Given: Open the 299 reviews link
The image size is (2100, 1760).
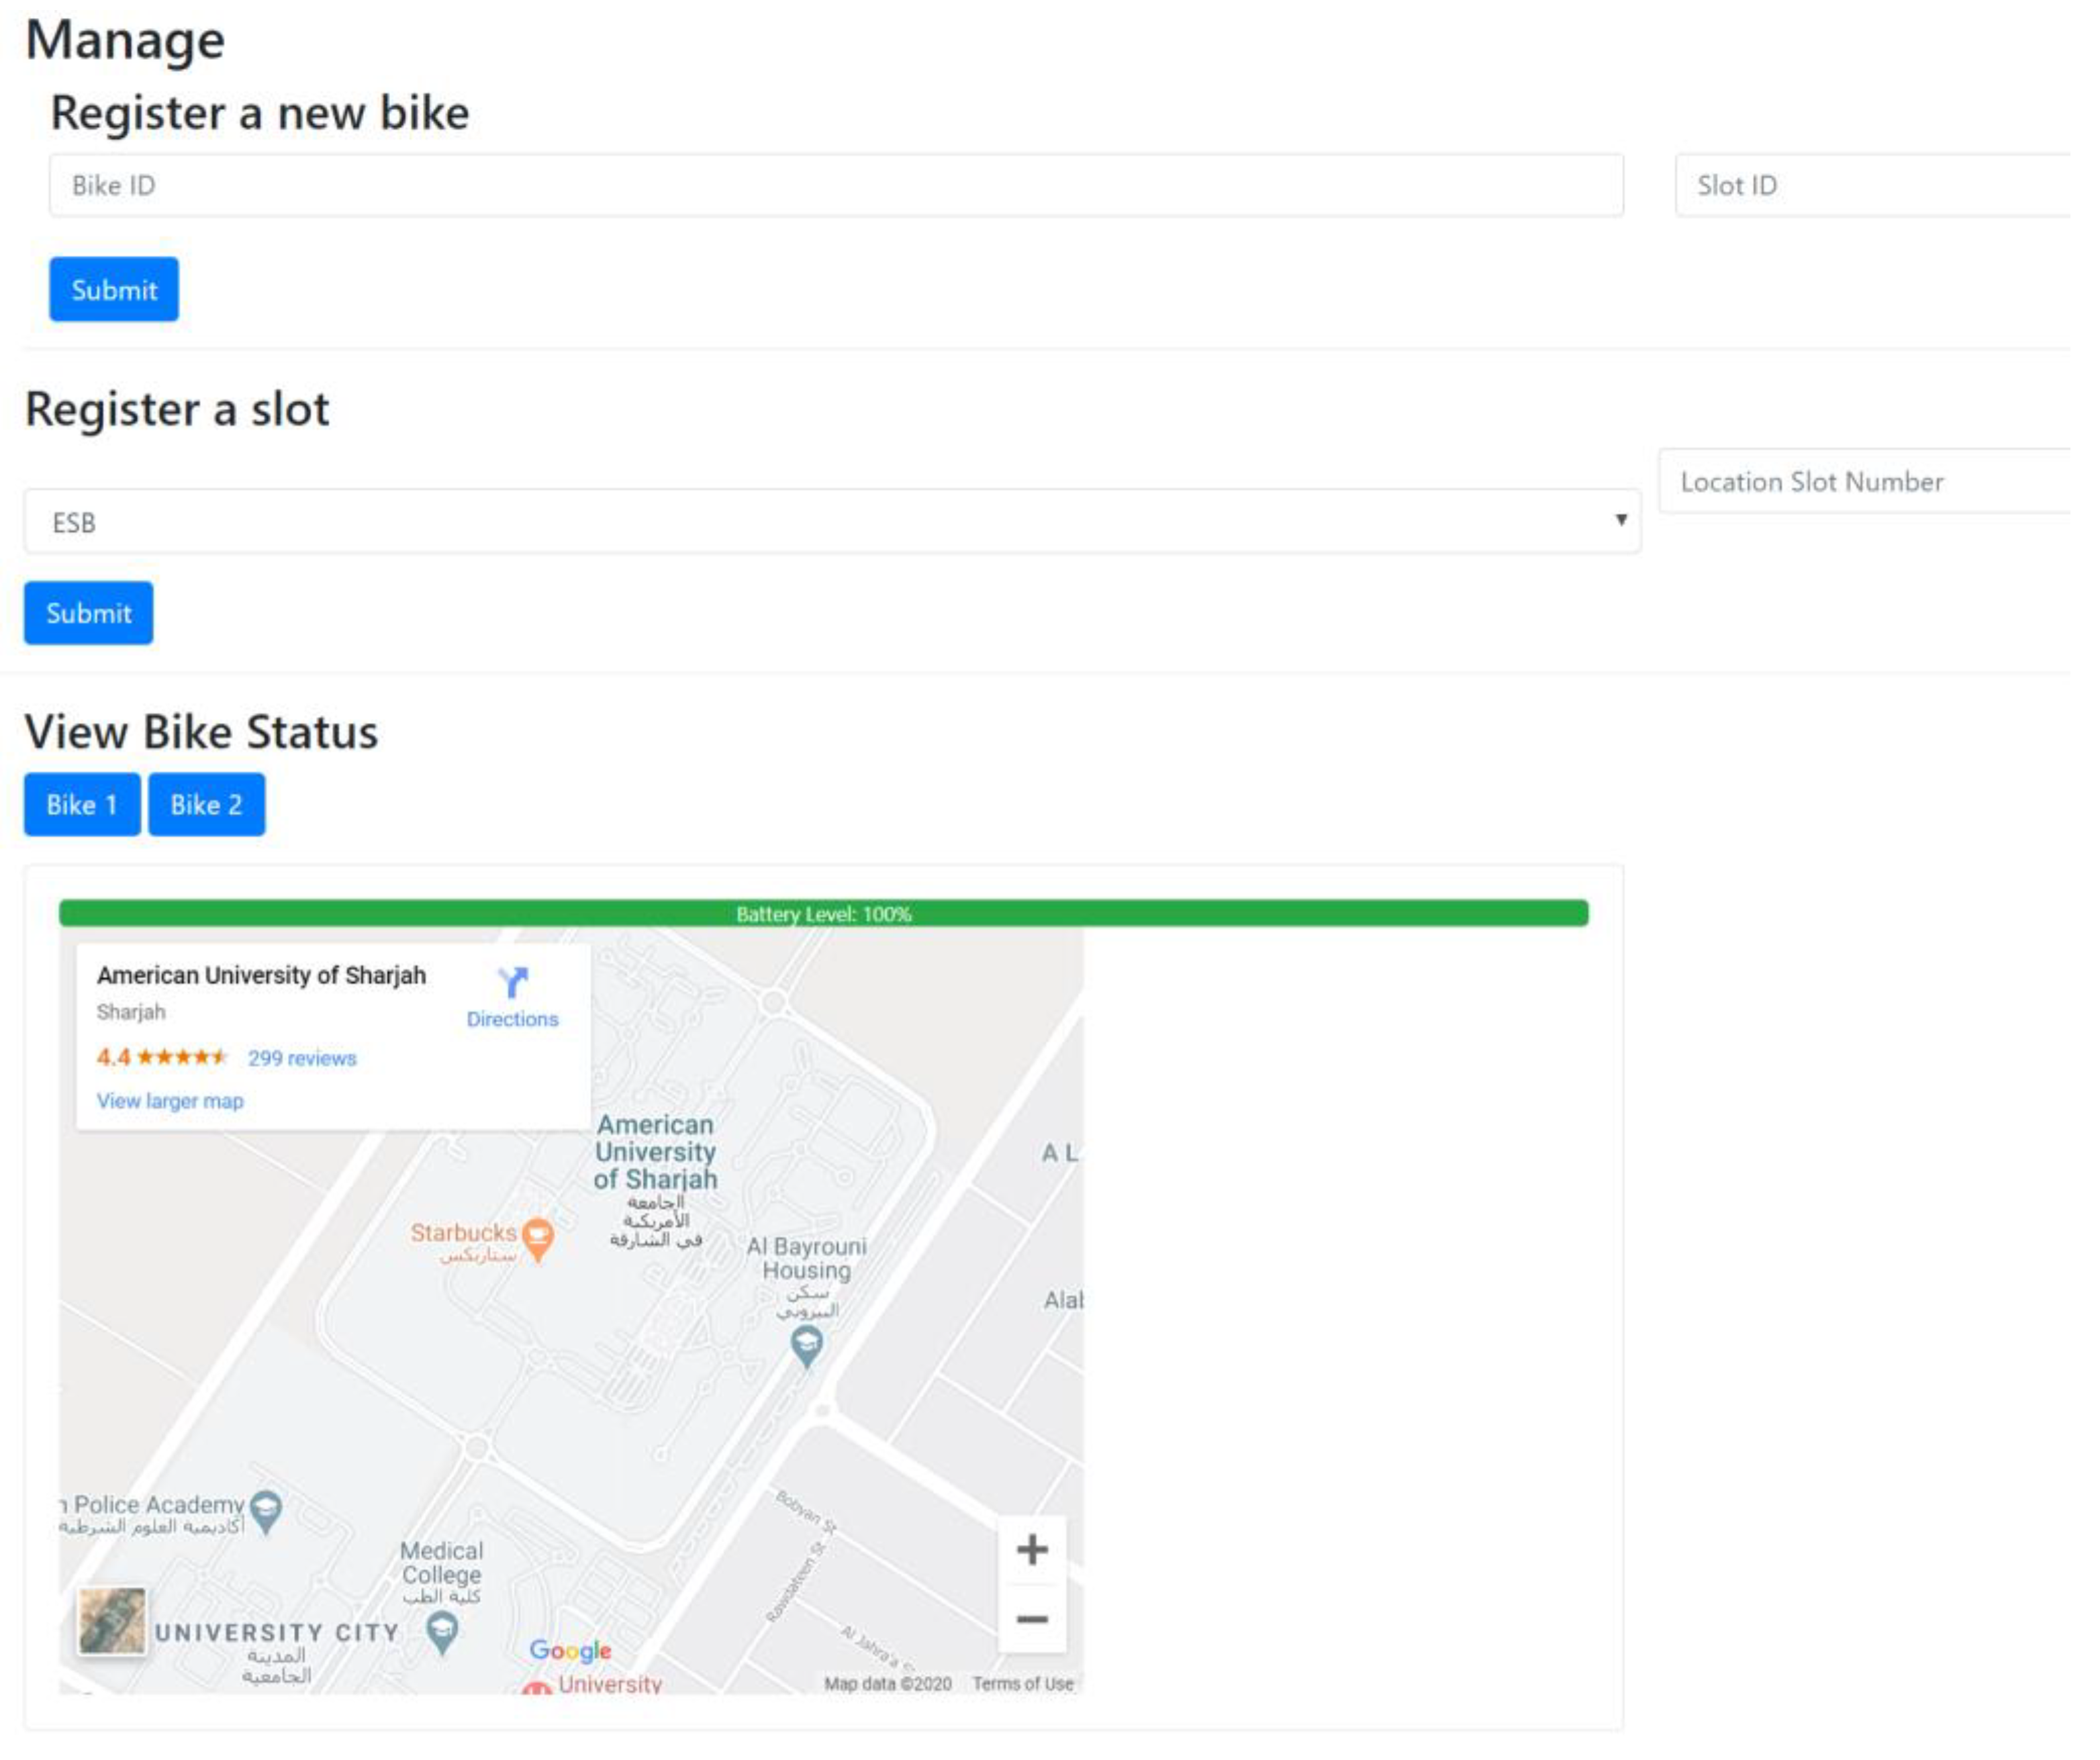Looking at the screenshot, I should tap(302, 1058).
